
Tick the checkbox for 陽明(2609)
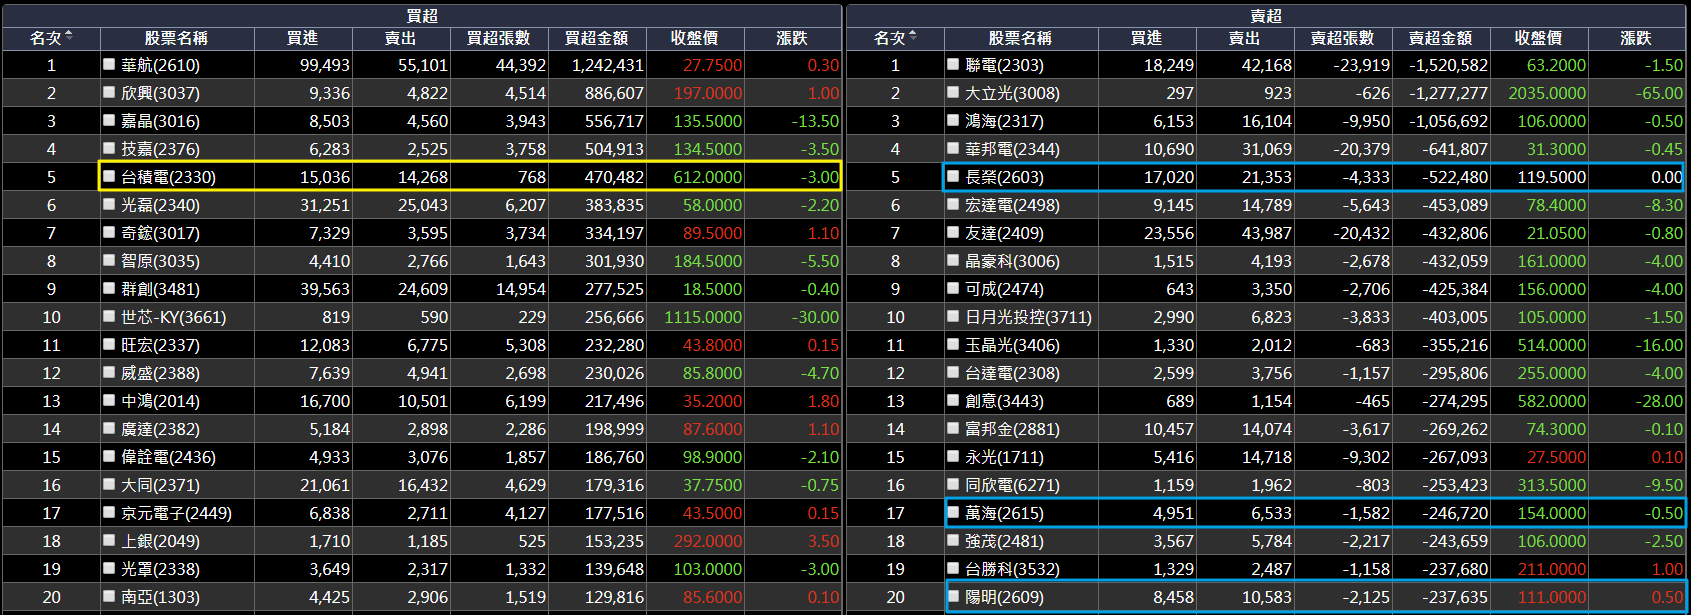[953, 596]
